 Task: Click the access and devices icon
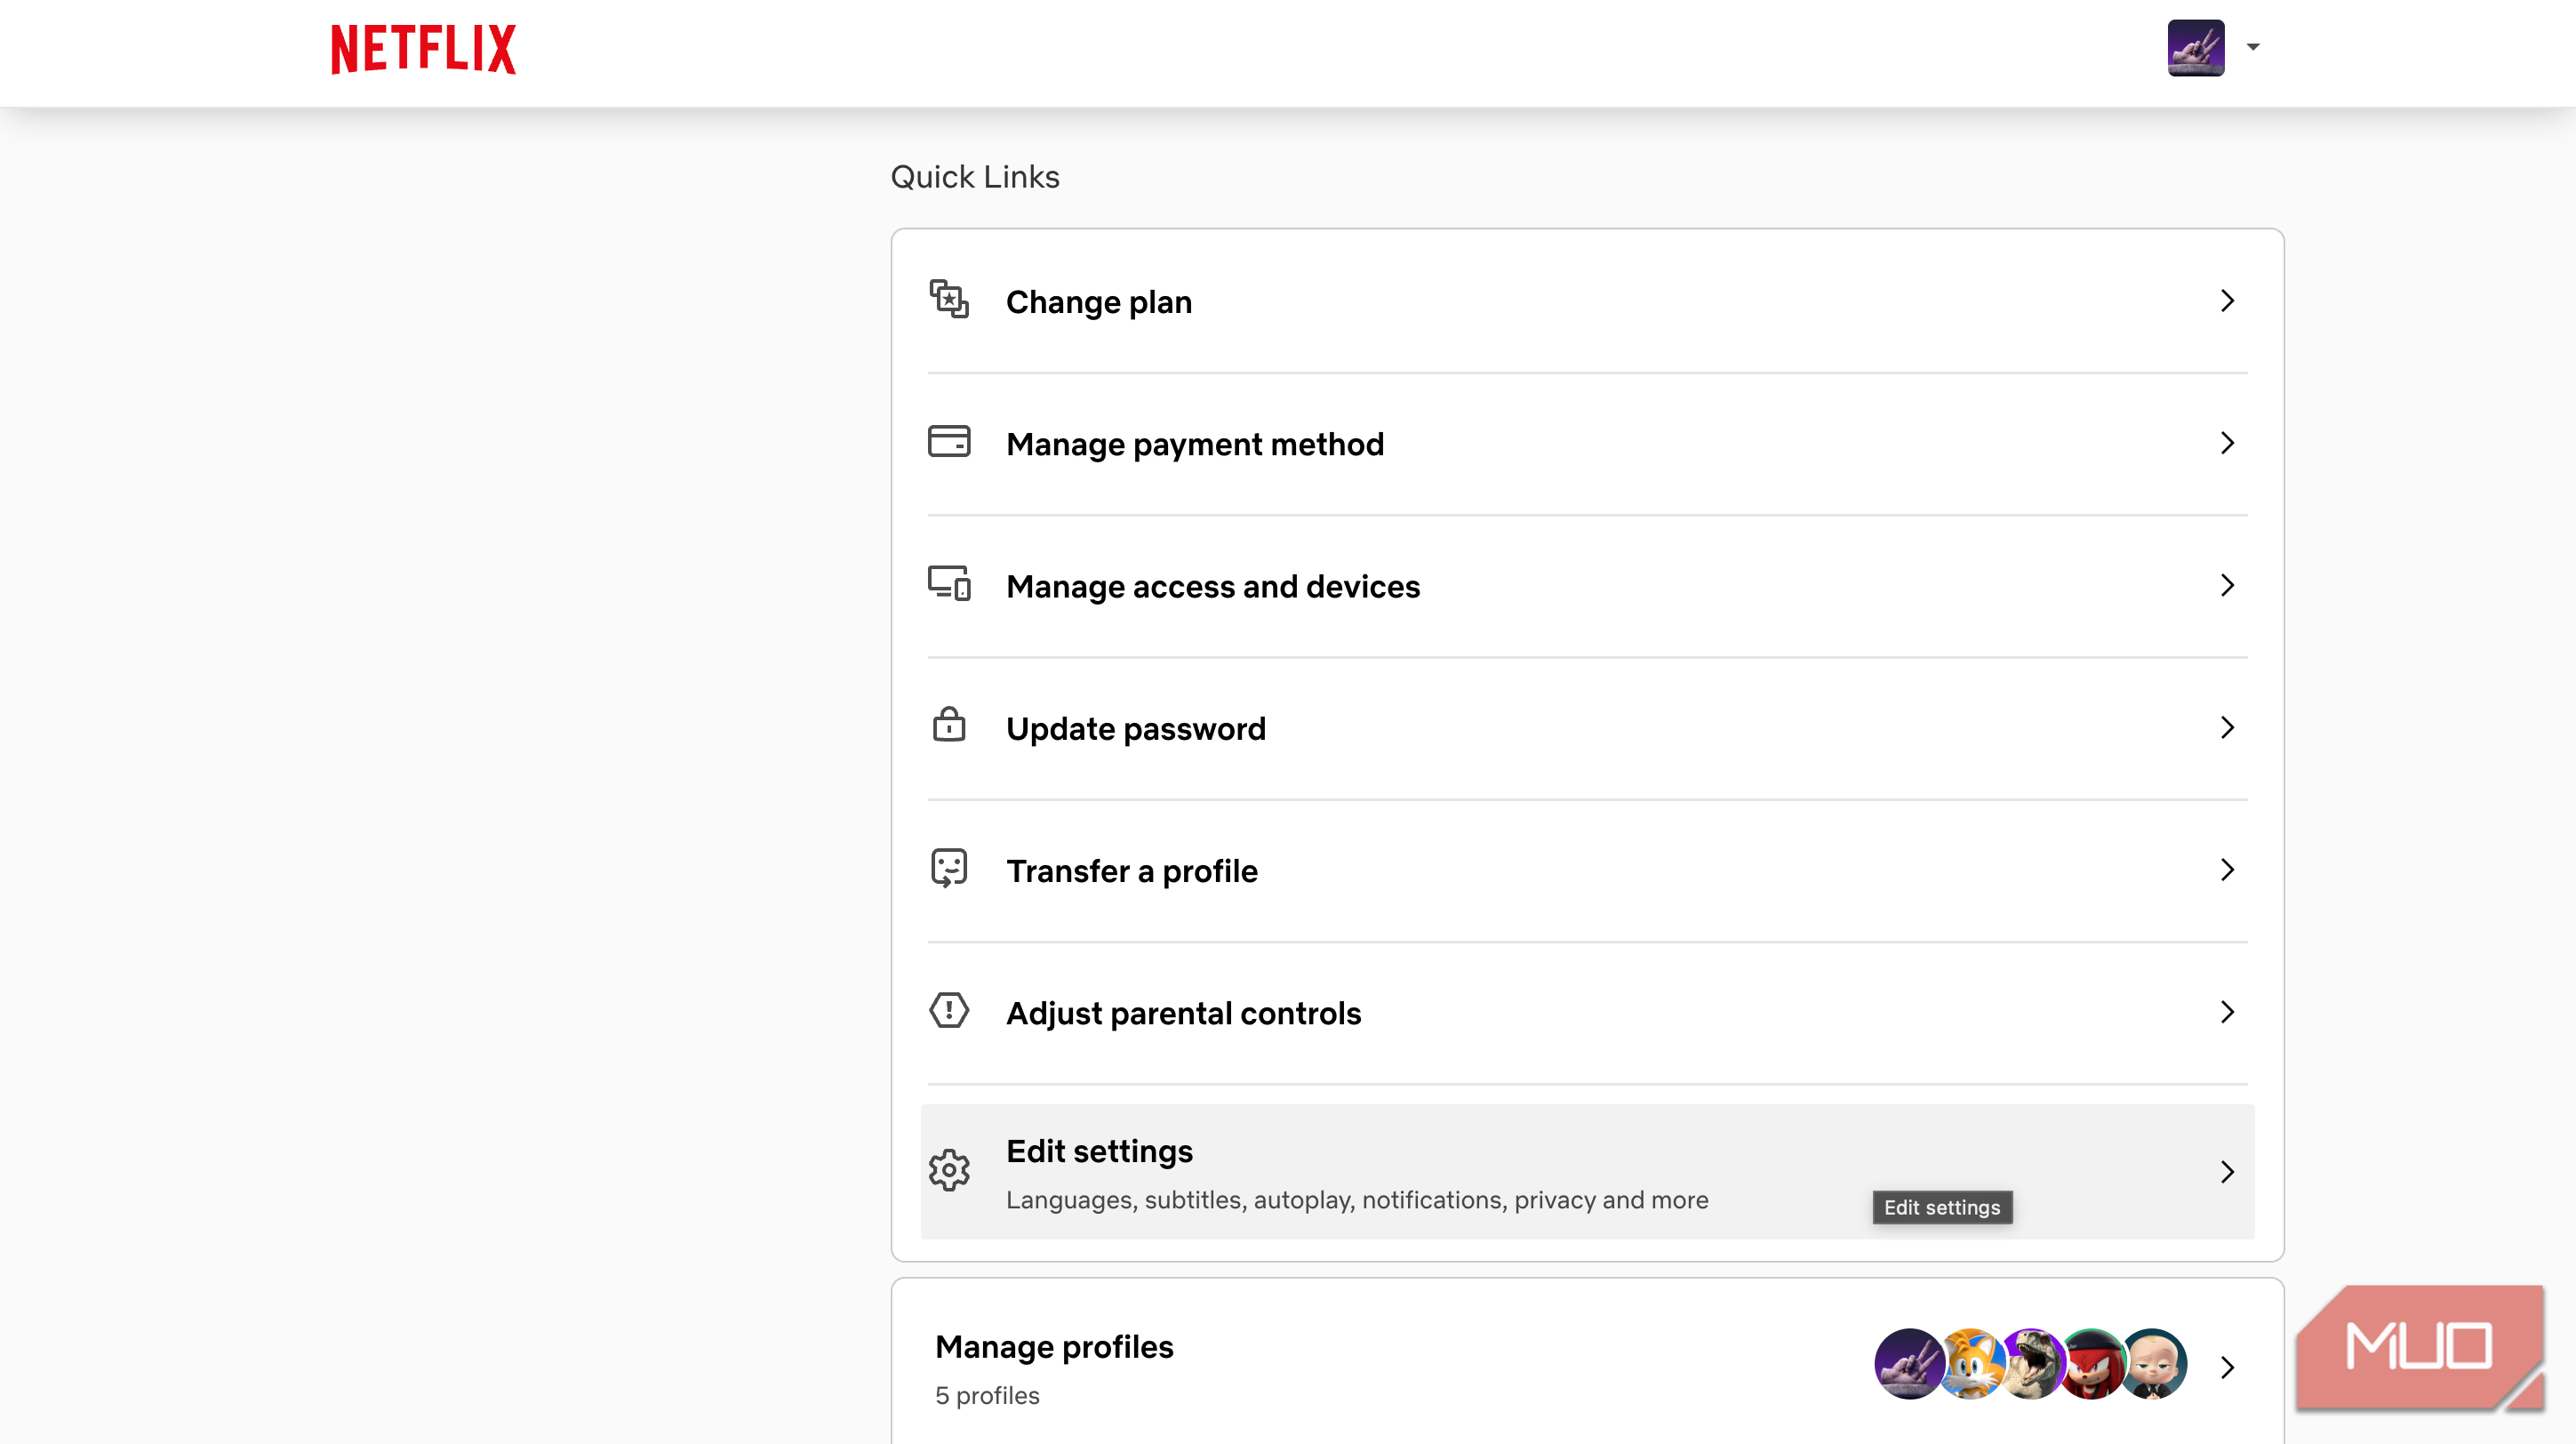click(x=948, y=584)
